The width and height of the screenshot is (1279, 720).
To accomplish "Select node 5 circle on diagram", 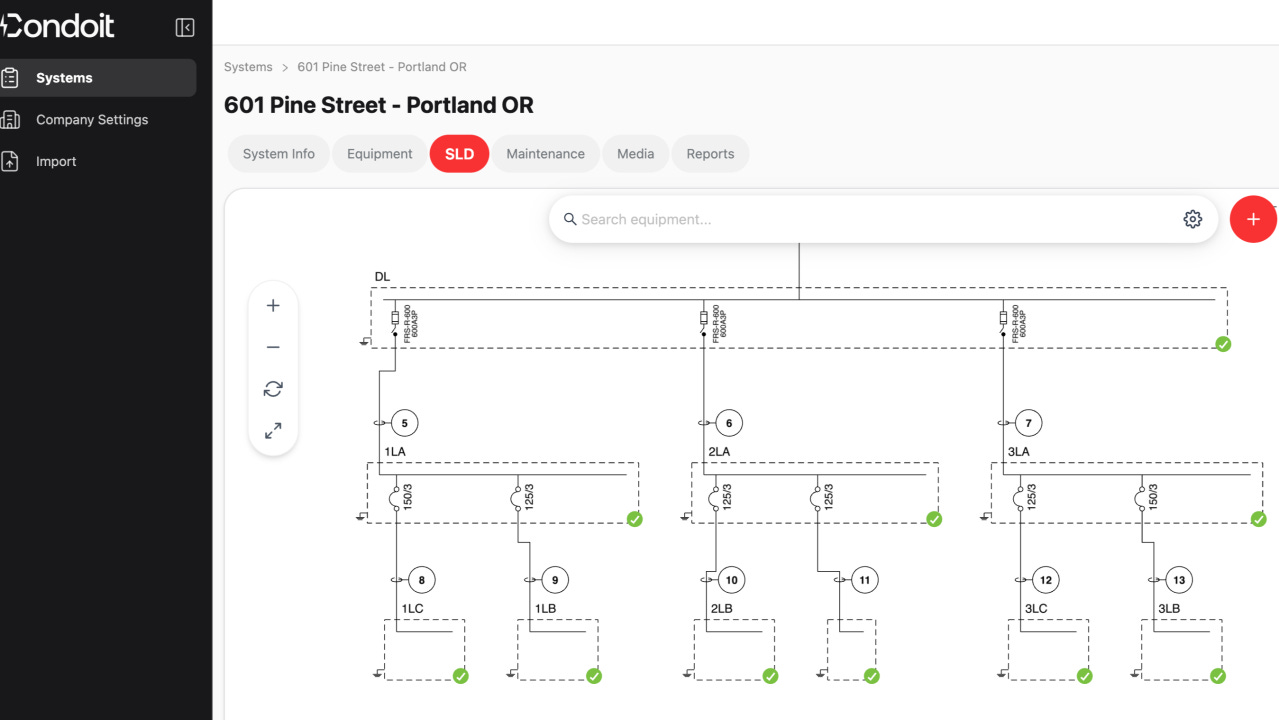I will (404, 423).
